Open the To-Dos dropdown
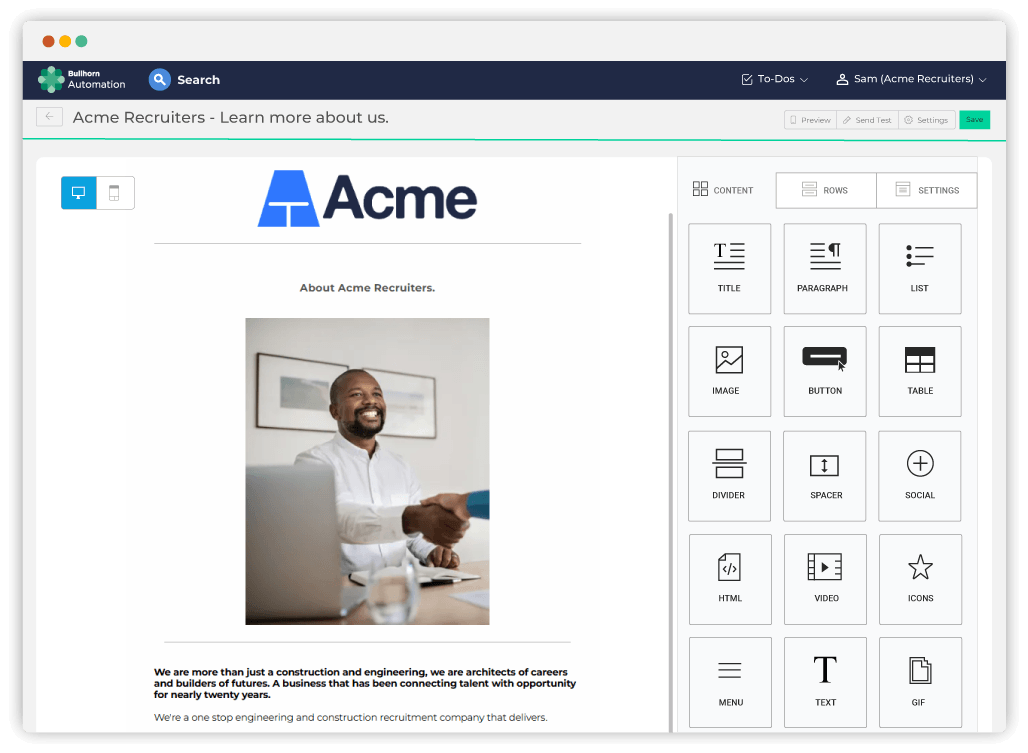 pyautogui.click(x=774, y=79)
